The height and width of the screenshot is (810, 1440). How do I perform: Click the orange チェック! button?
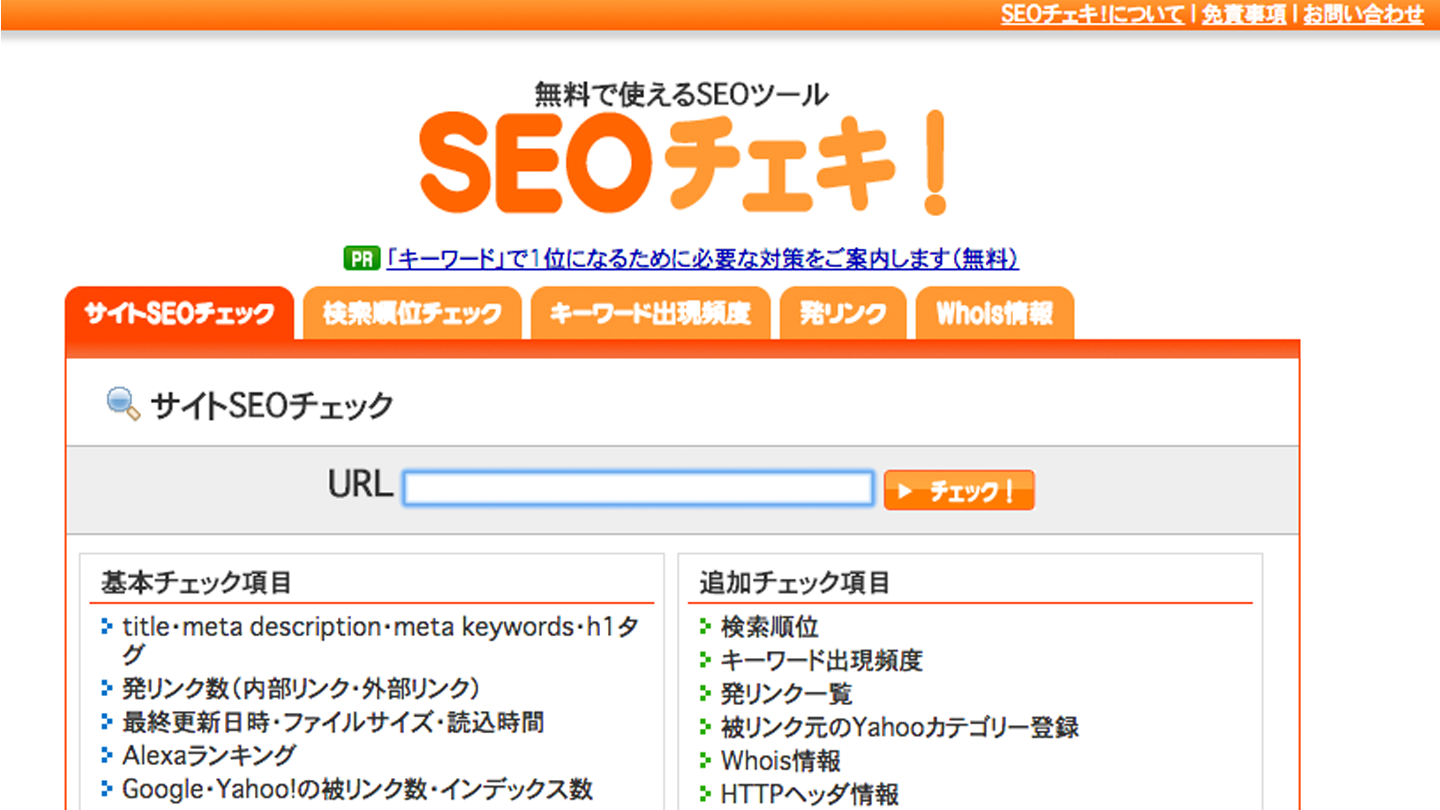click(959, 491)
